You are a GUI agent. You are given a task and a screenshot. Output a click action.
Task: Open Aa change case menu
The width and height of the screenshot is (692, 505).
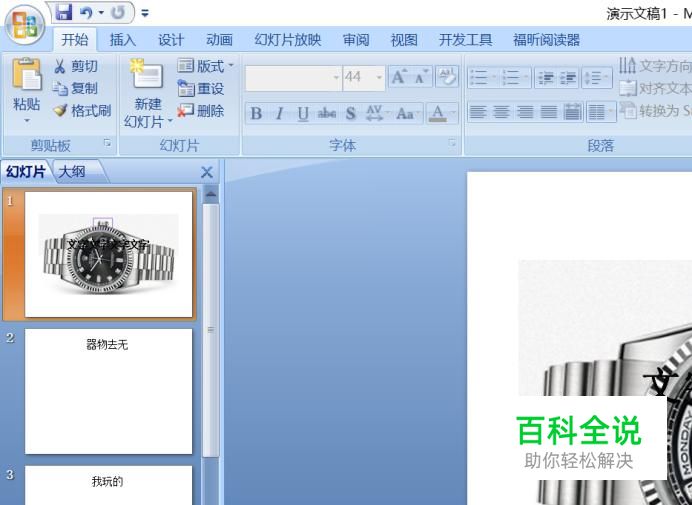click(x=407, y=113)
